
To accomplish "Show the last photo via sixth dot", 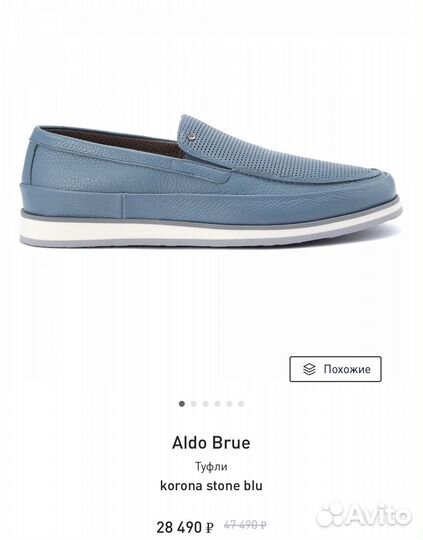I will coord(241,404).
